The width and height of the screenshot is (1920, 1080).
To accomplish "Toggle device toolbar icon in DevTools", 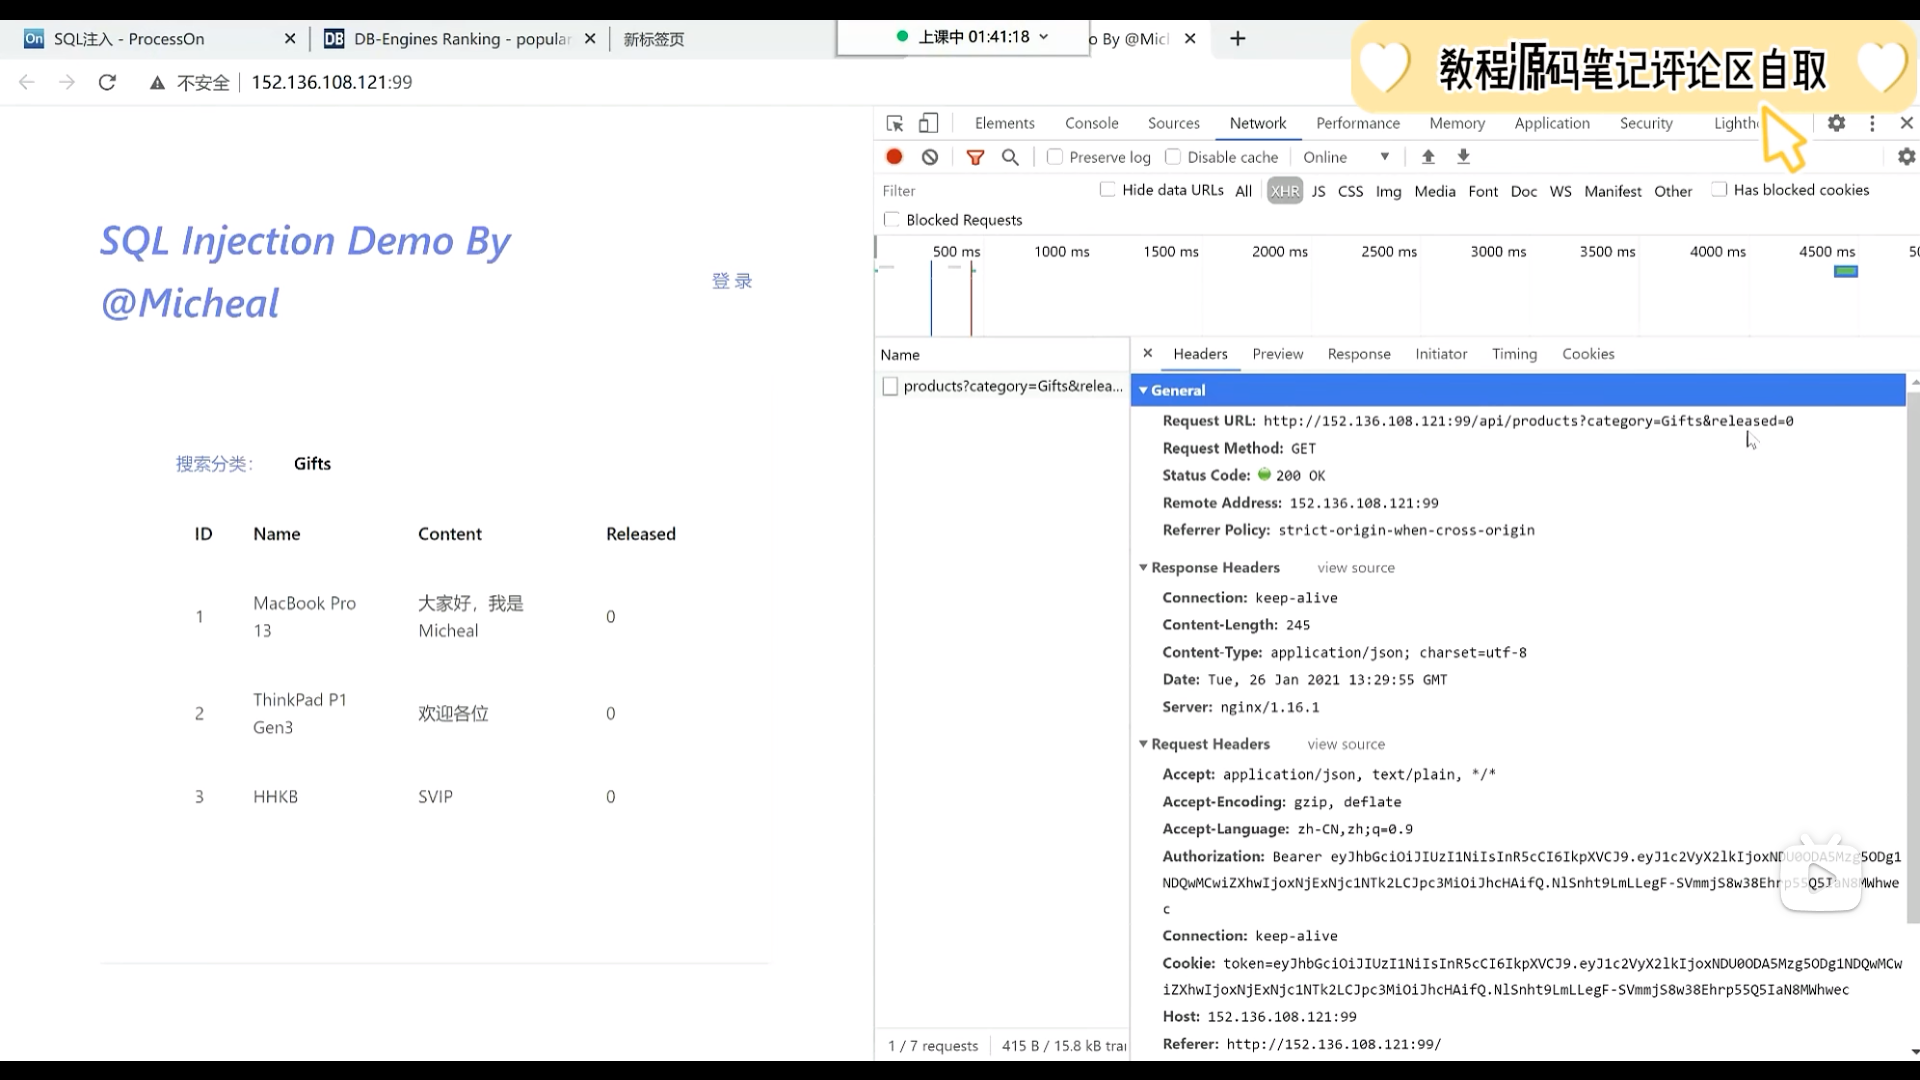I will pos(928,123).
